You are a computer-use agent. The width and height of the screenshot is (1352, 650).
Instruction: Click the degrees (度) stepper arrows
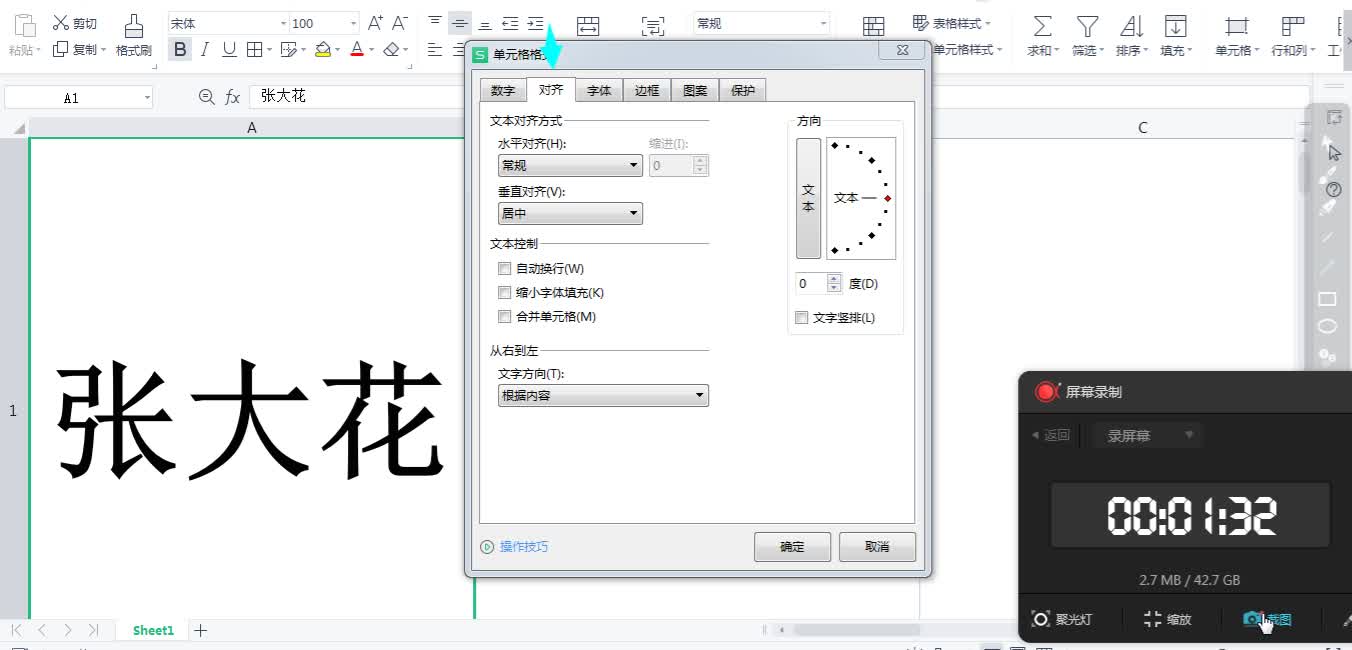pos(835,284)
